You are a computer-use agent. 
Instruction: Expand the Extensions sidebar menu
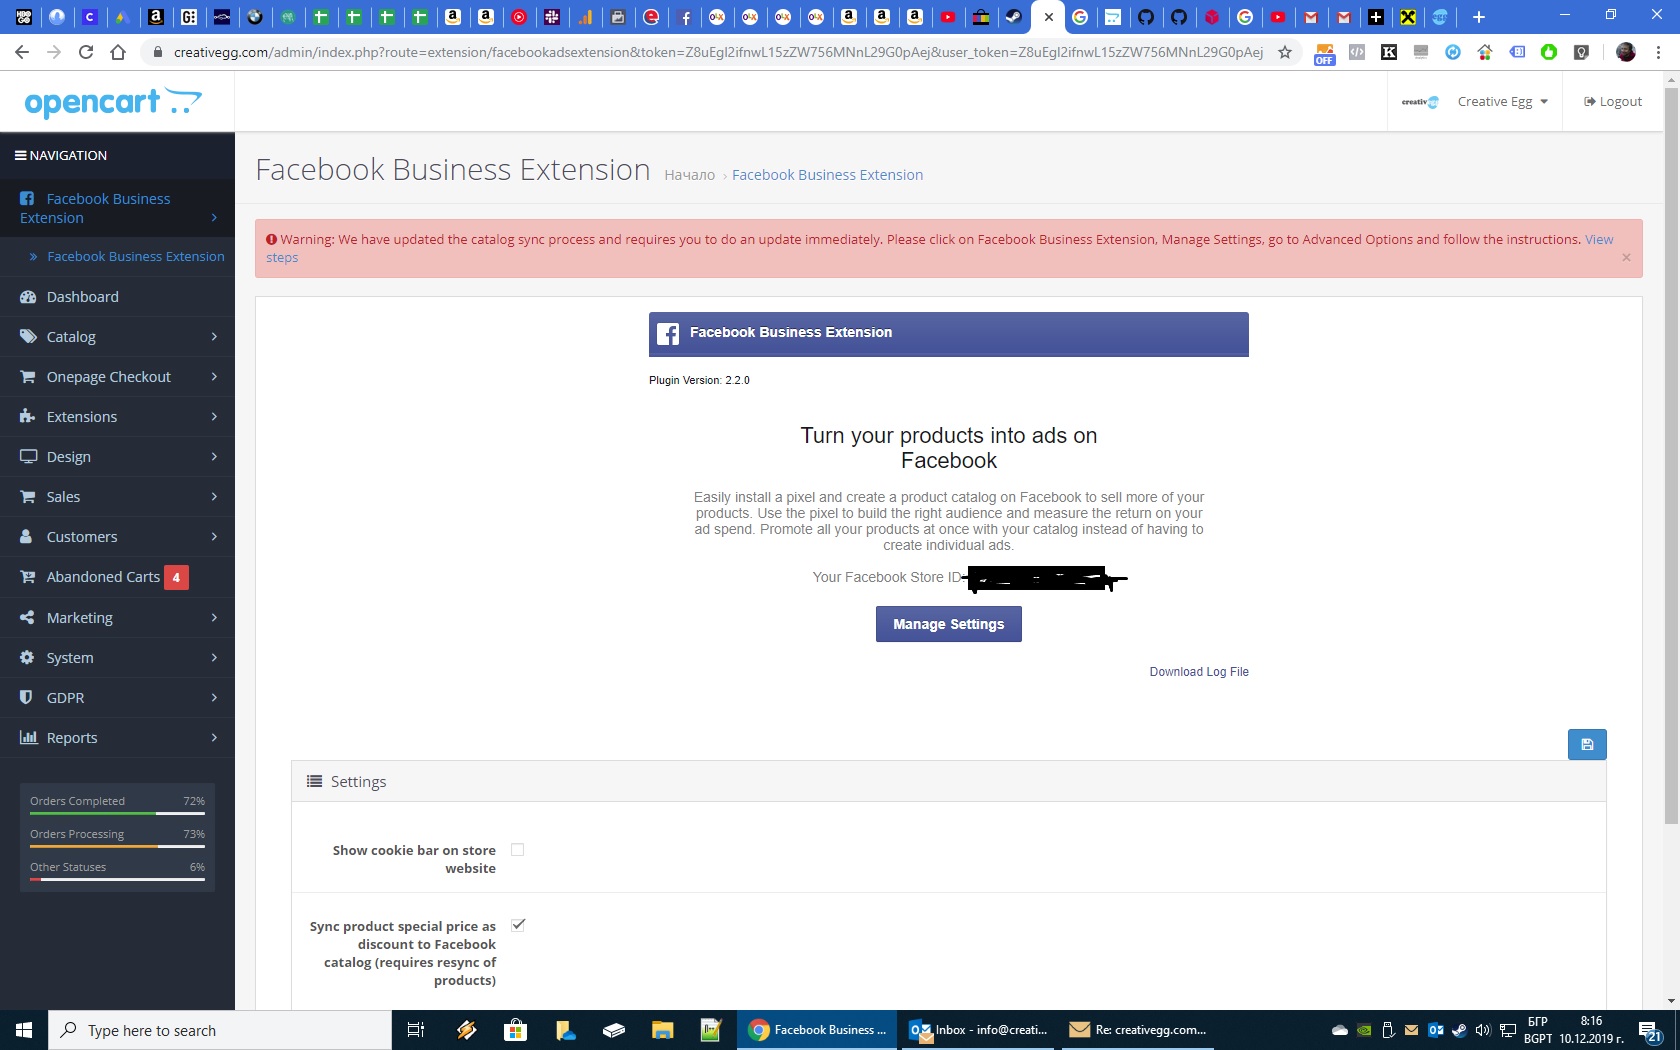[117, 417]
